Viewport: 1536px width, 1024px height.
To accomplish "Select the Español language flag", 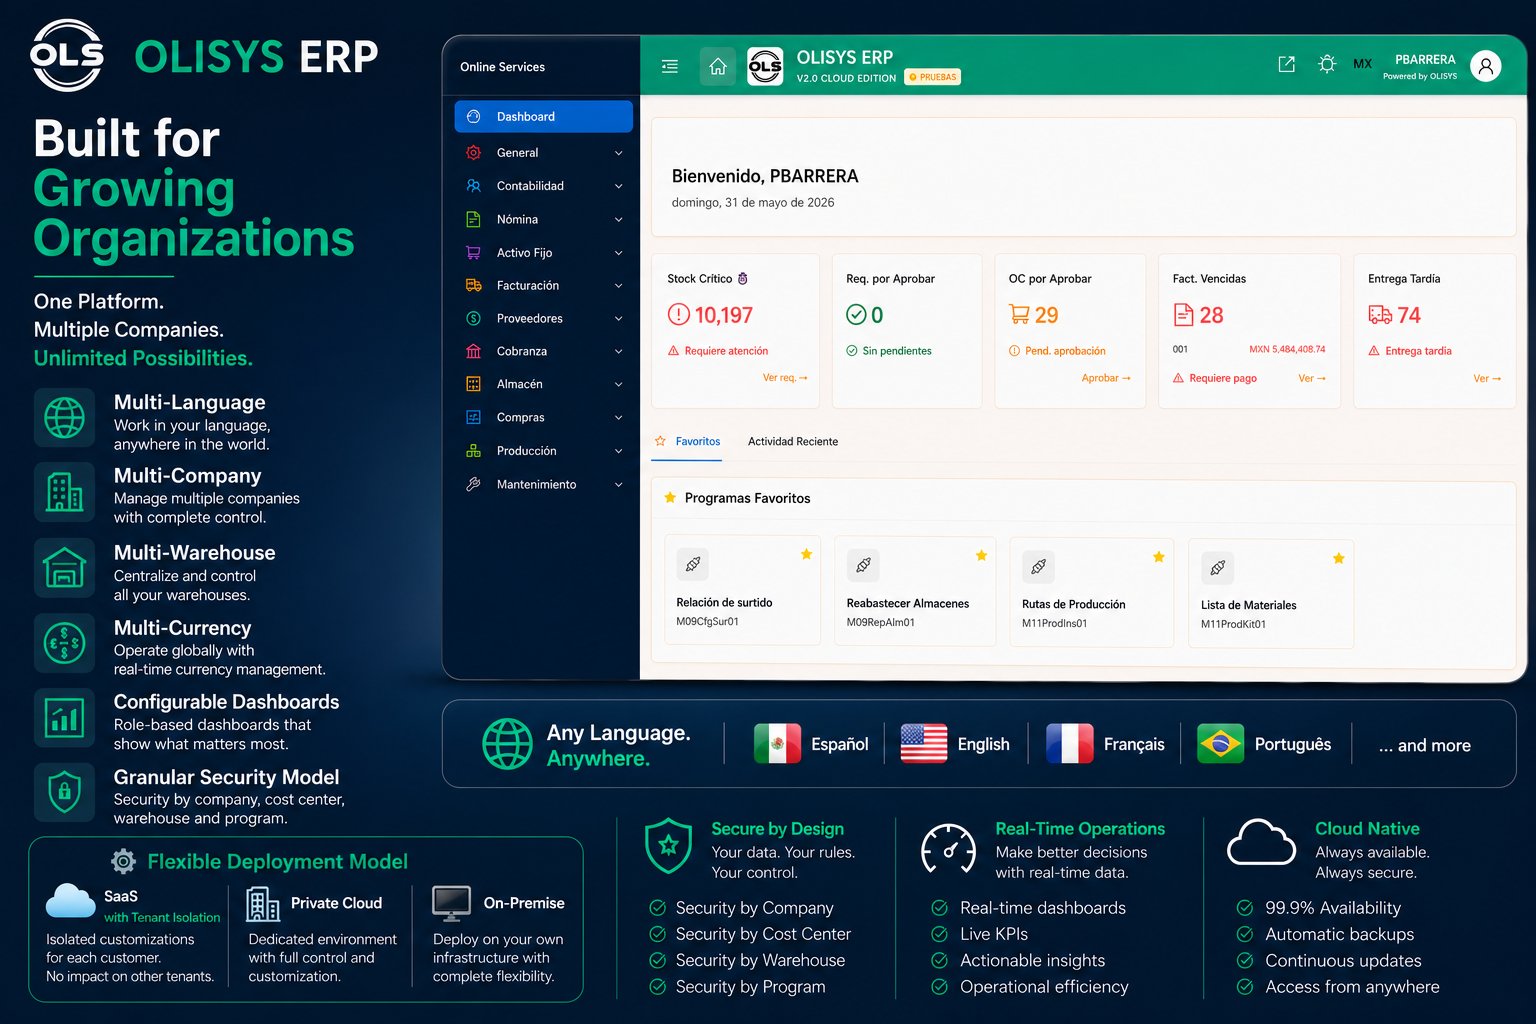I will coord(777,744).
